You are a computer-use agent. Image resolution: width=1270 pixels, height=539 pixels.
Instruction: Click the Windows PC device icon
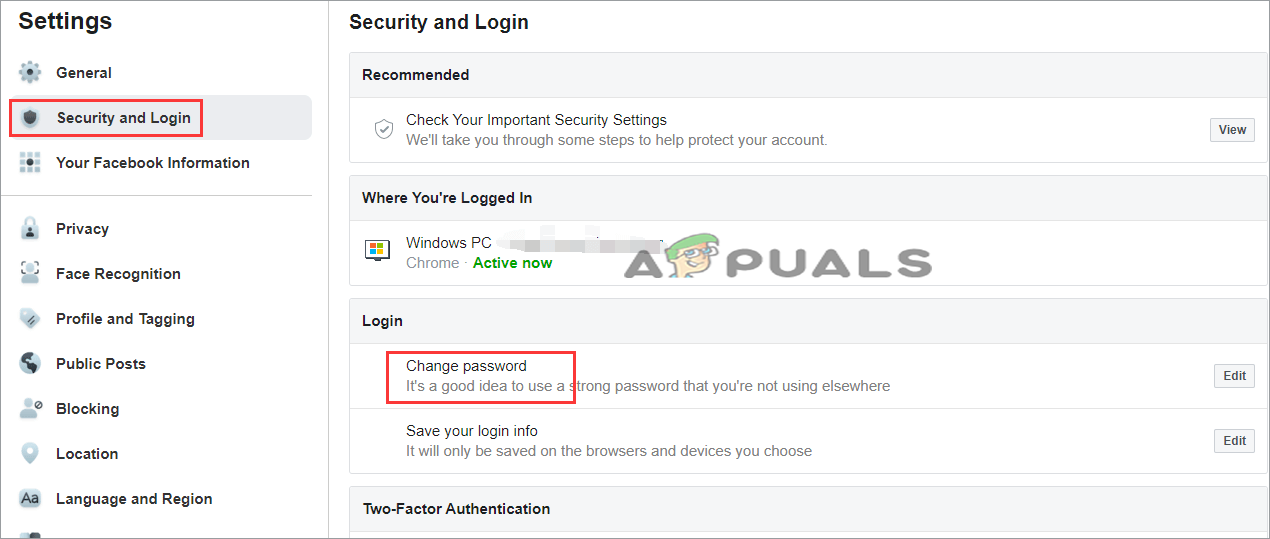point(377,251)
